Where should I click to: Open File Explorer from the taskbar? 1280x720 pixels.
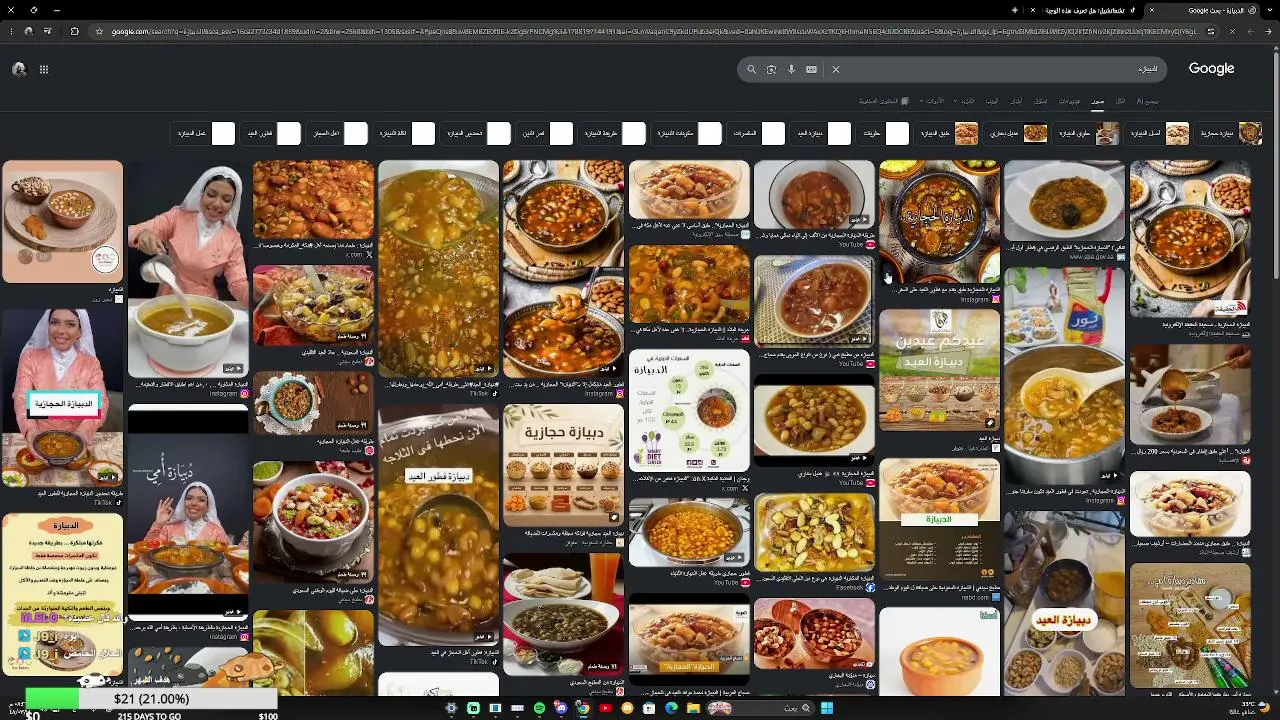click(x=693, y=708)
